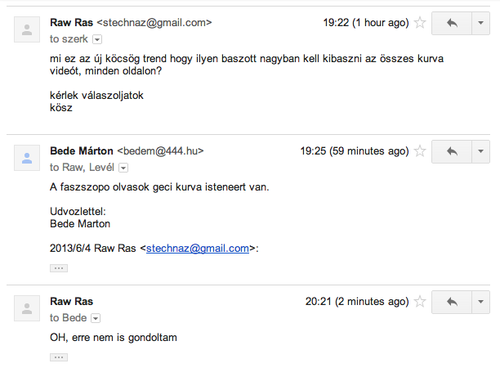Star the 19:22 message from Raw Ras
Image resolution: width=500 pixels, height=368 pixels.
420,23
